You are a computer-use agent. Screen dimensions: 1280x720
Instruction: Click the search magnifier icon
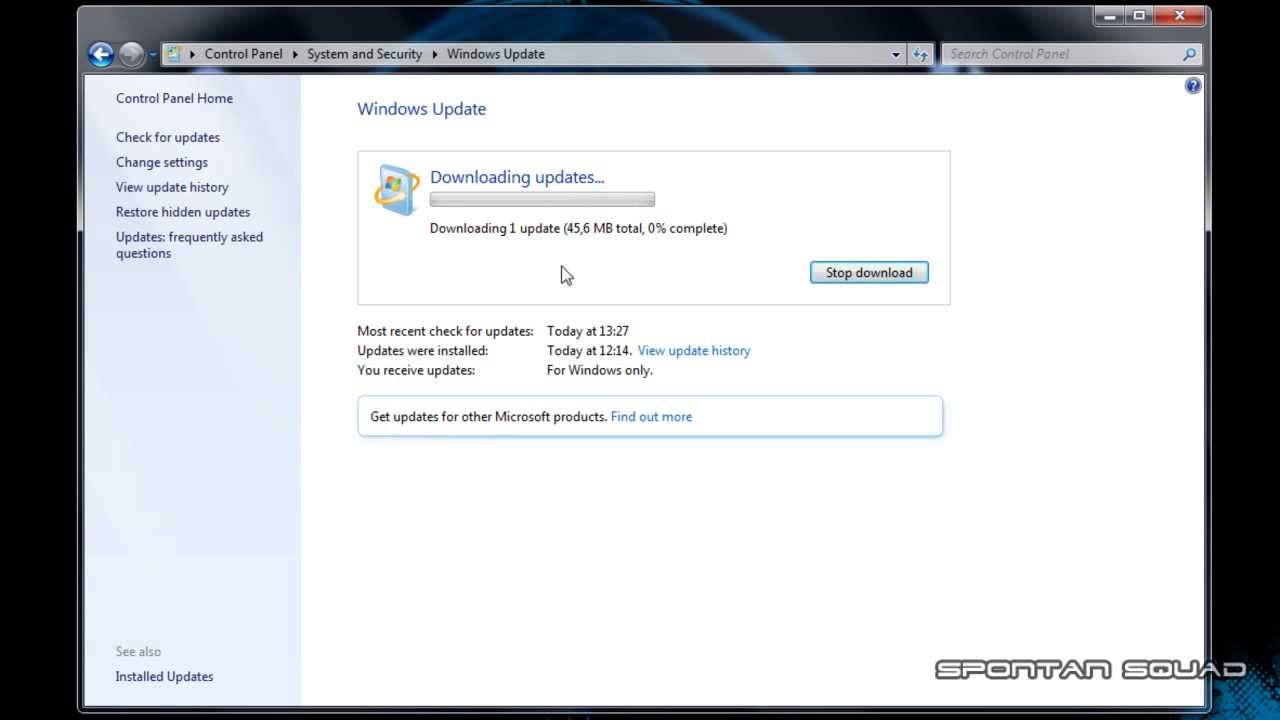point(1189,54)
